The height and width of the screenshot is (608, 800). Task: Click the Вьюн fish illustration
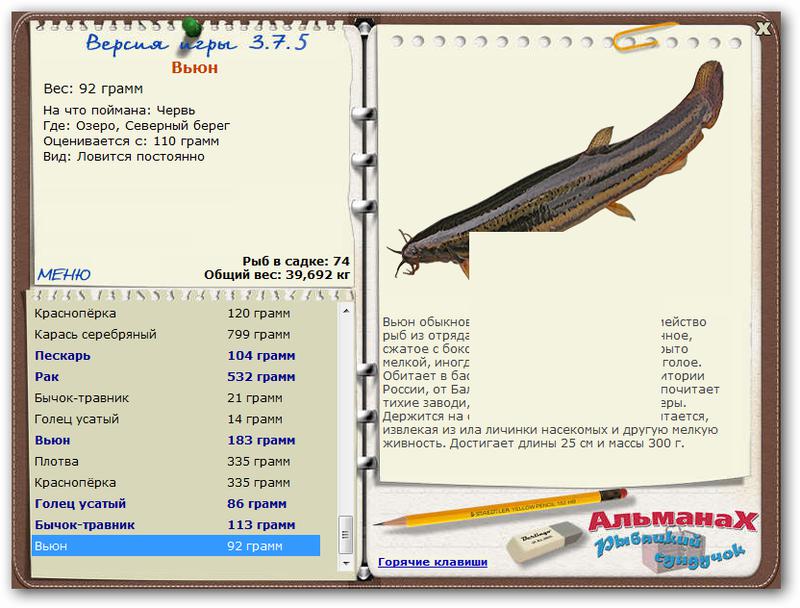[556, 168]
